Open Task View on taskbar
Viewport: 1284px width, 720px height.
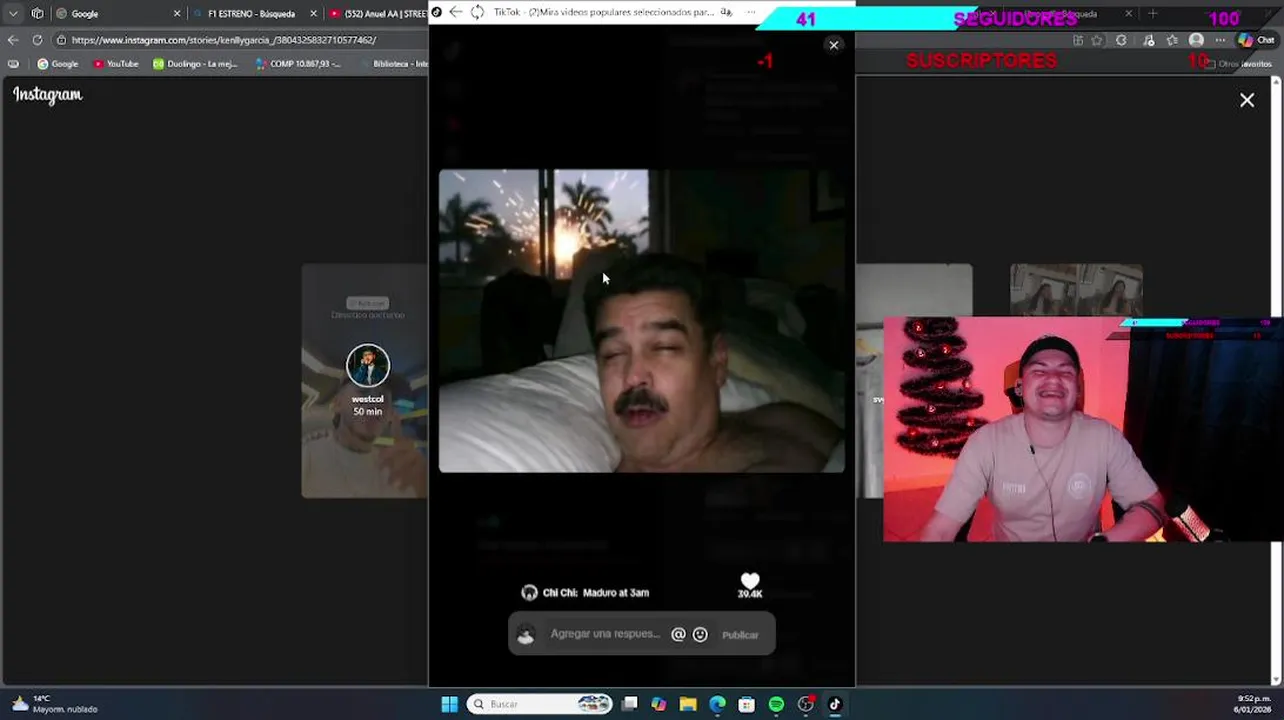pos(629,704)
